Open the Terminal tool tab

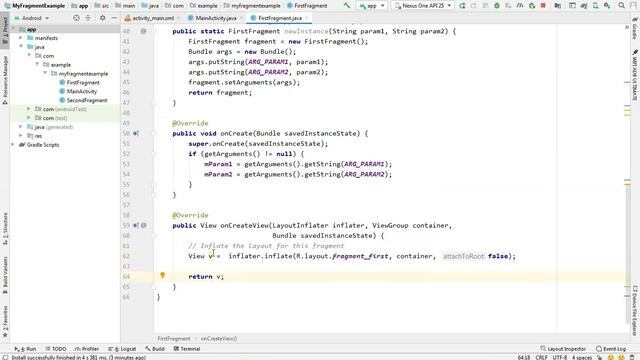click(187, 349)
